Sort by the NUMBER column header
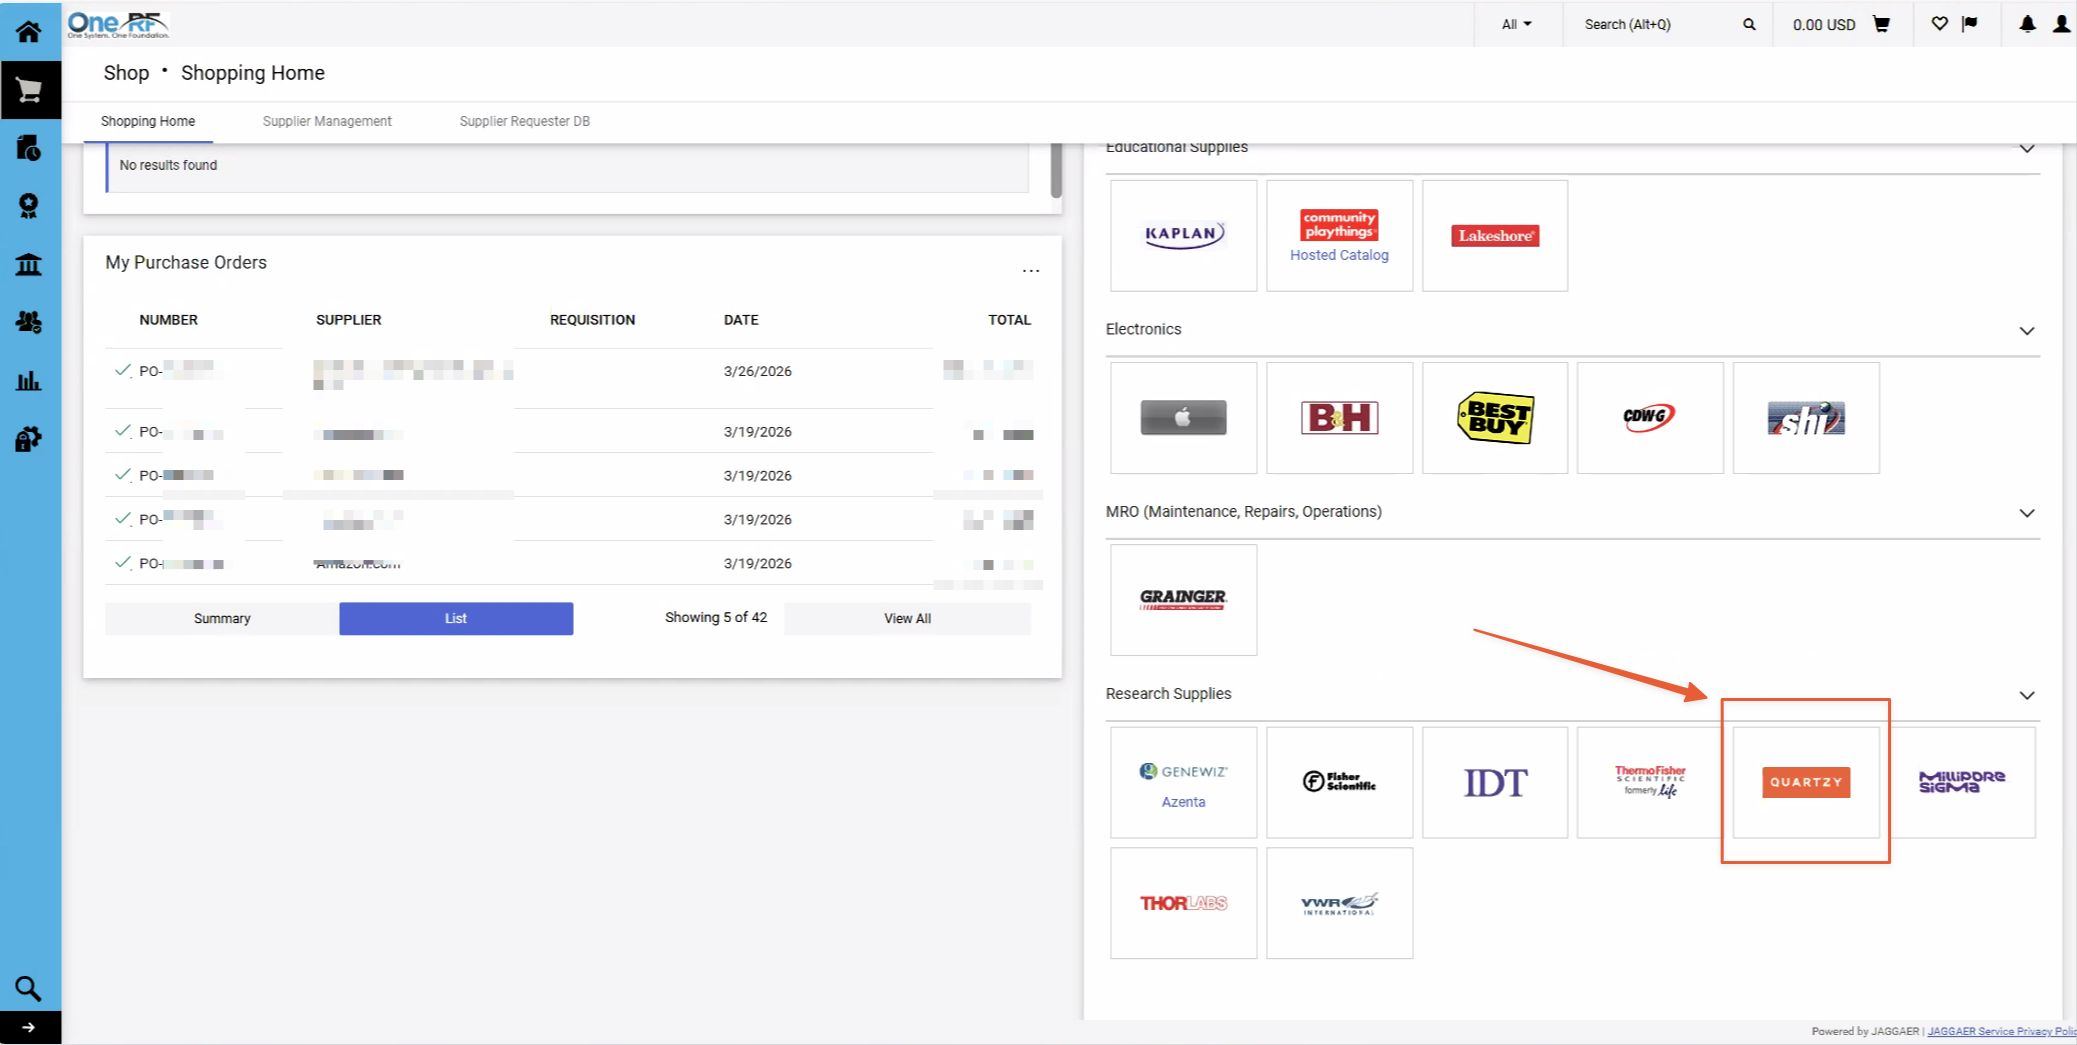The width and height of the screenshot is (2077, 1045). 168,320
